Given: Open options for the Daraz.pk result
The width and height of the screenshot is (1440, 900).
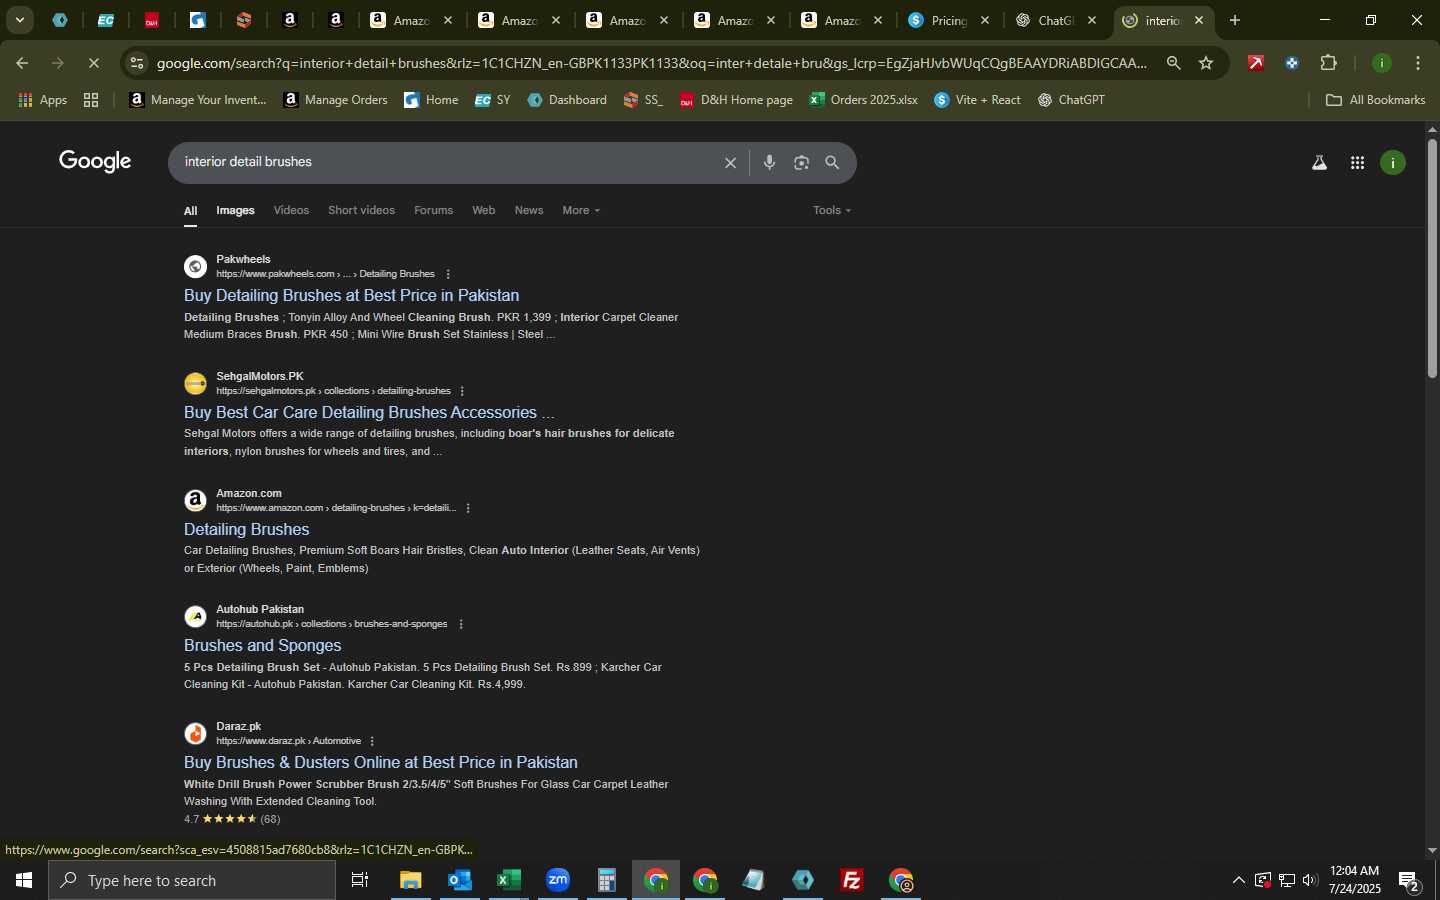Looking at the screenshot, I should coord(372,741).
